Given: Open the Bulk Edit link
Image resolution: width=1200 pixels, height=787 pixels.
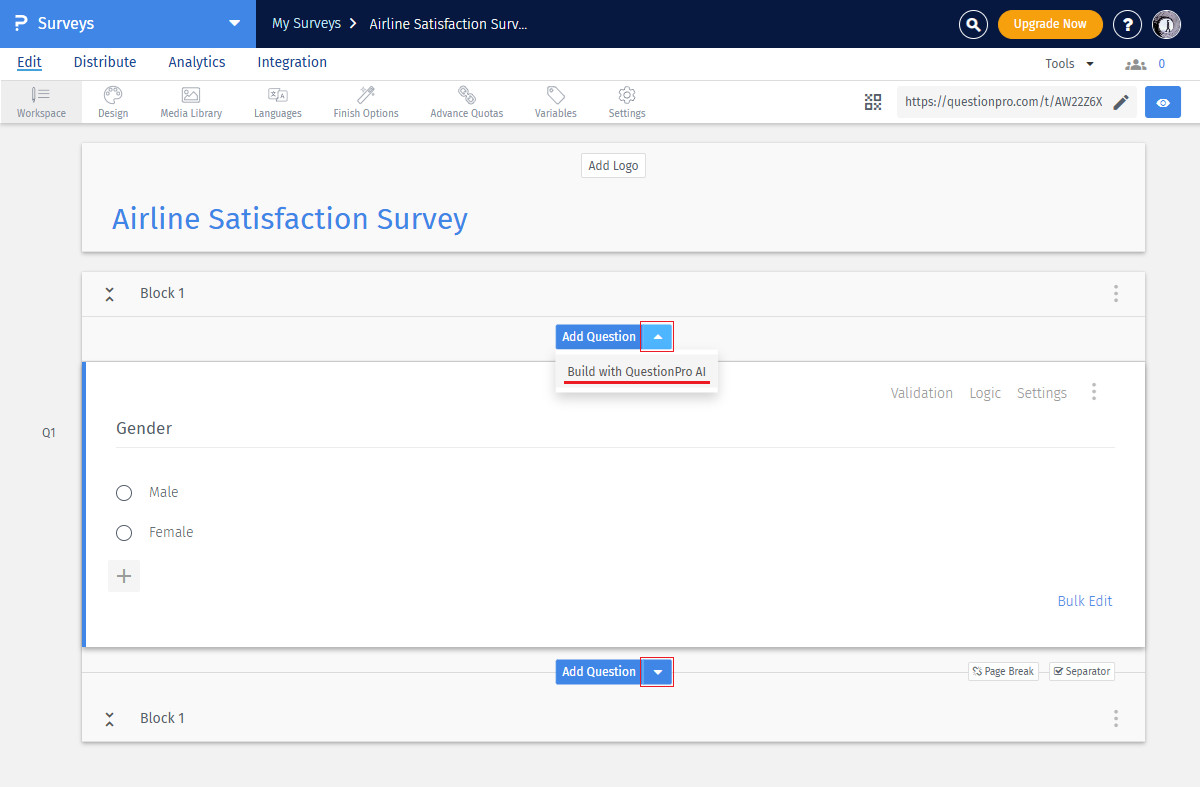Looking at the screenshot, I should 1084,601.
